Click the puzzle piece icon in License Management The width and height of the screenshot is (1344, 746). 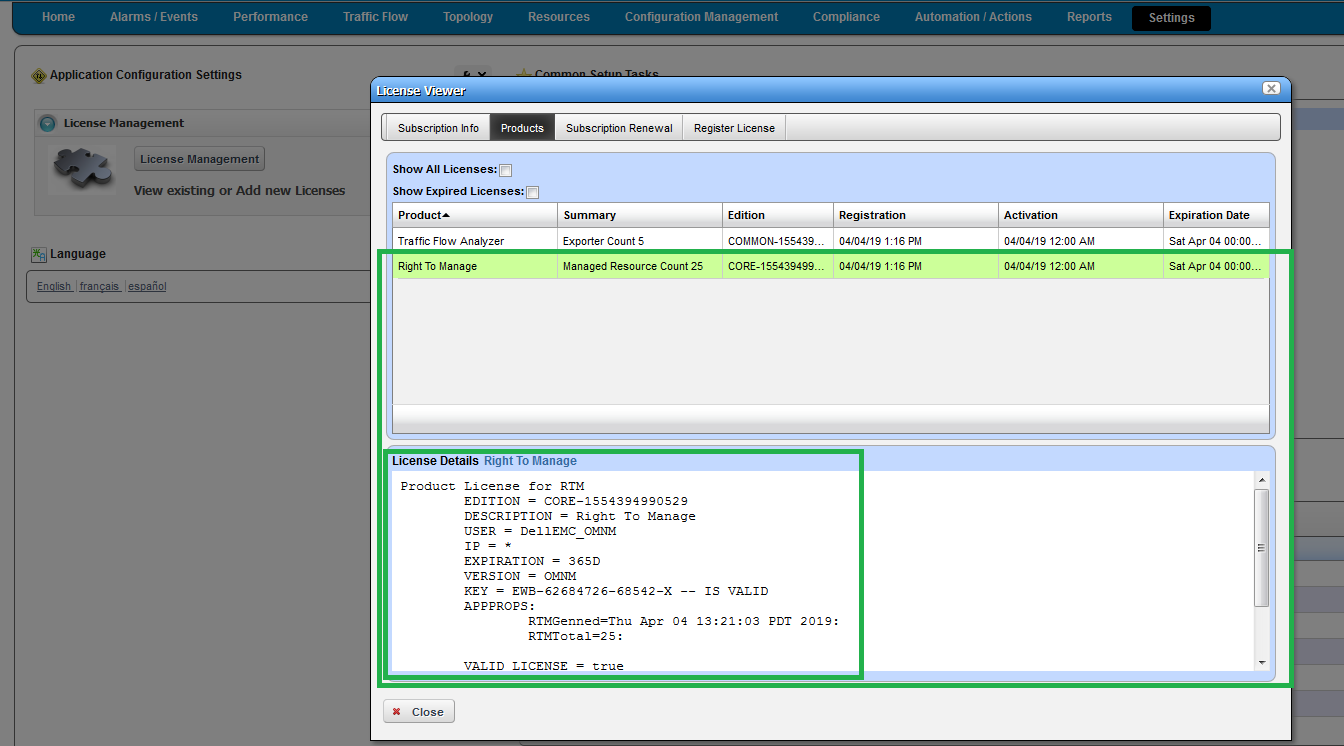tap(81, 168)
